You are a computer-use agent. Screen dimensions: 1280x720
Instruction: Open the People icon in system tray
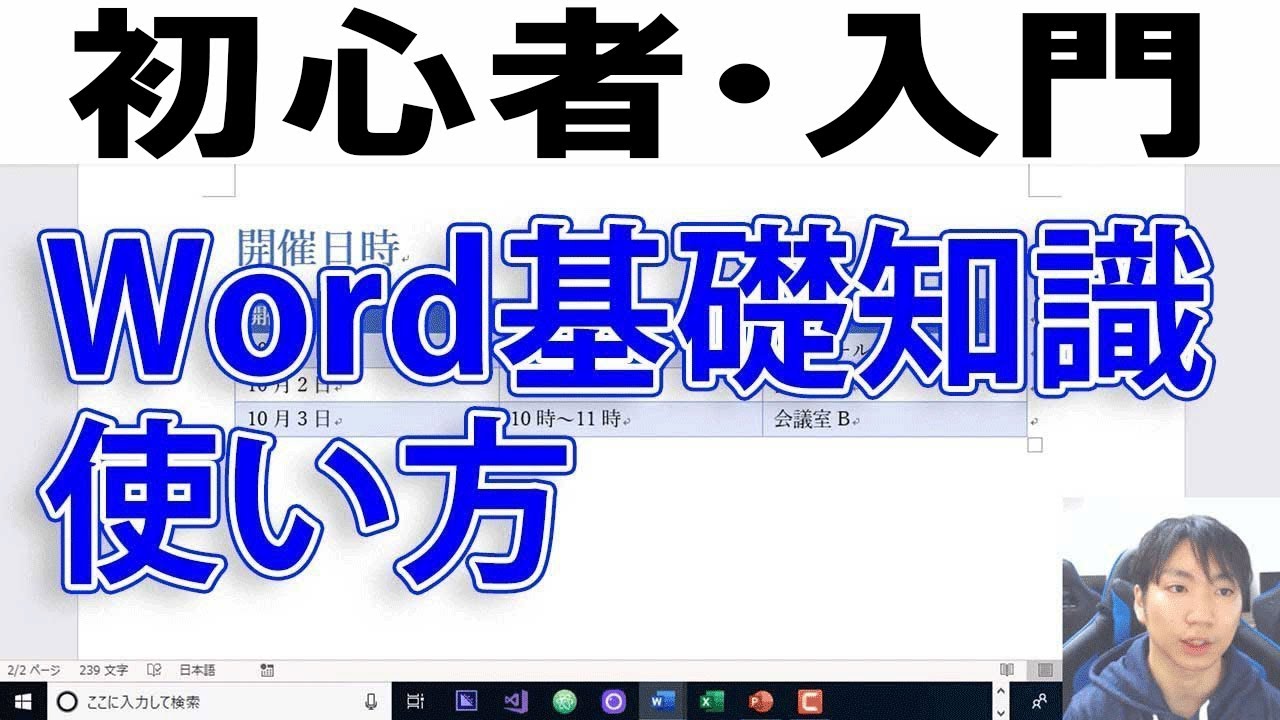(x=1041, y=701)
